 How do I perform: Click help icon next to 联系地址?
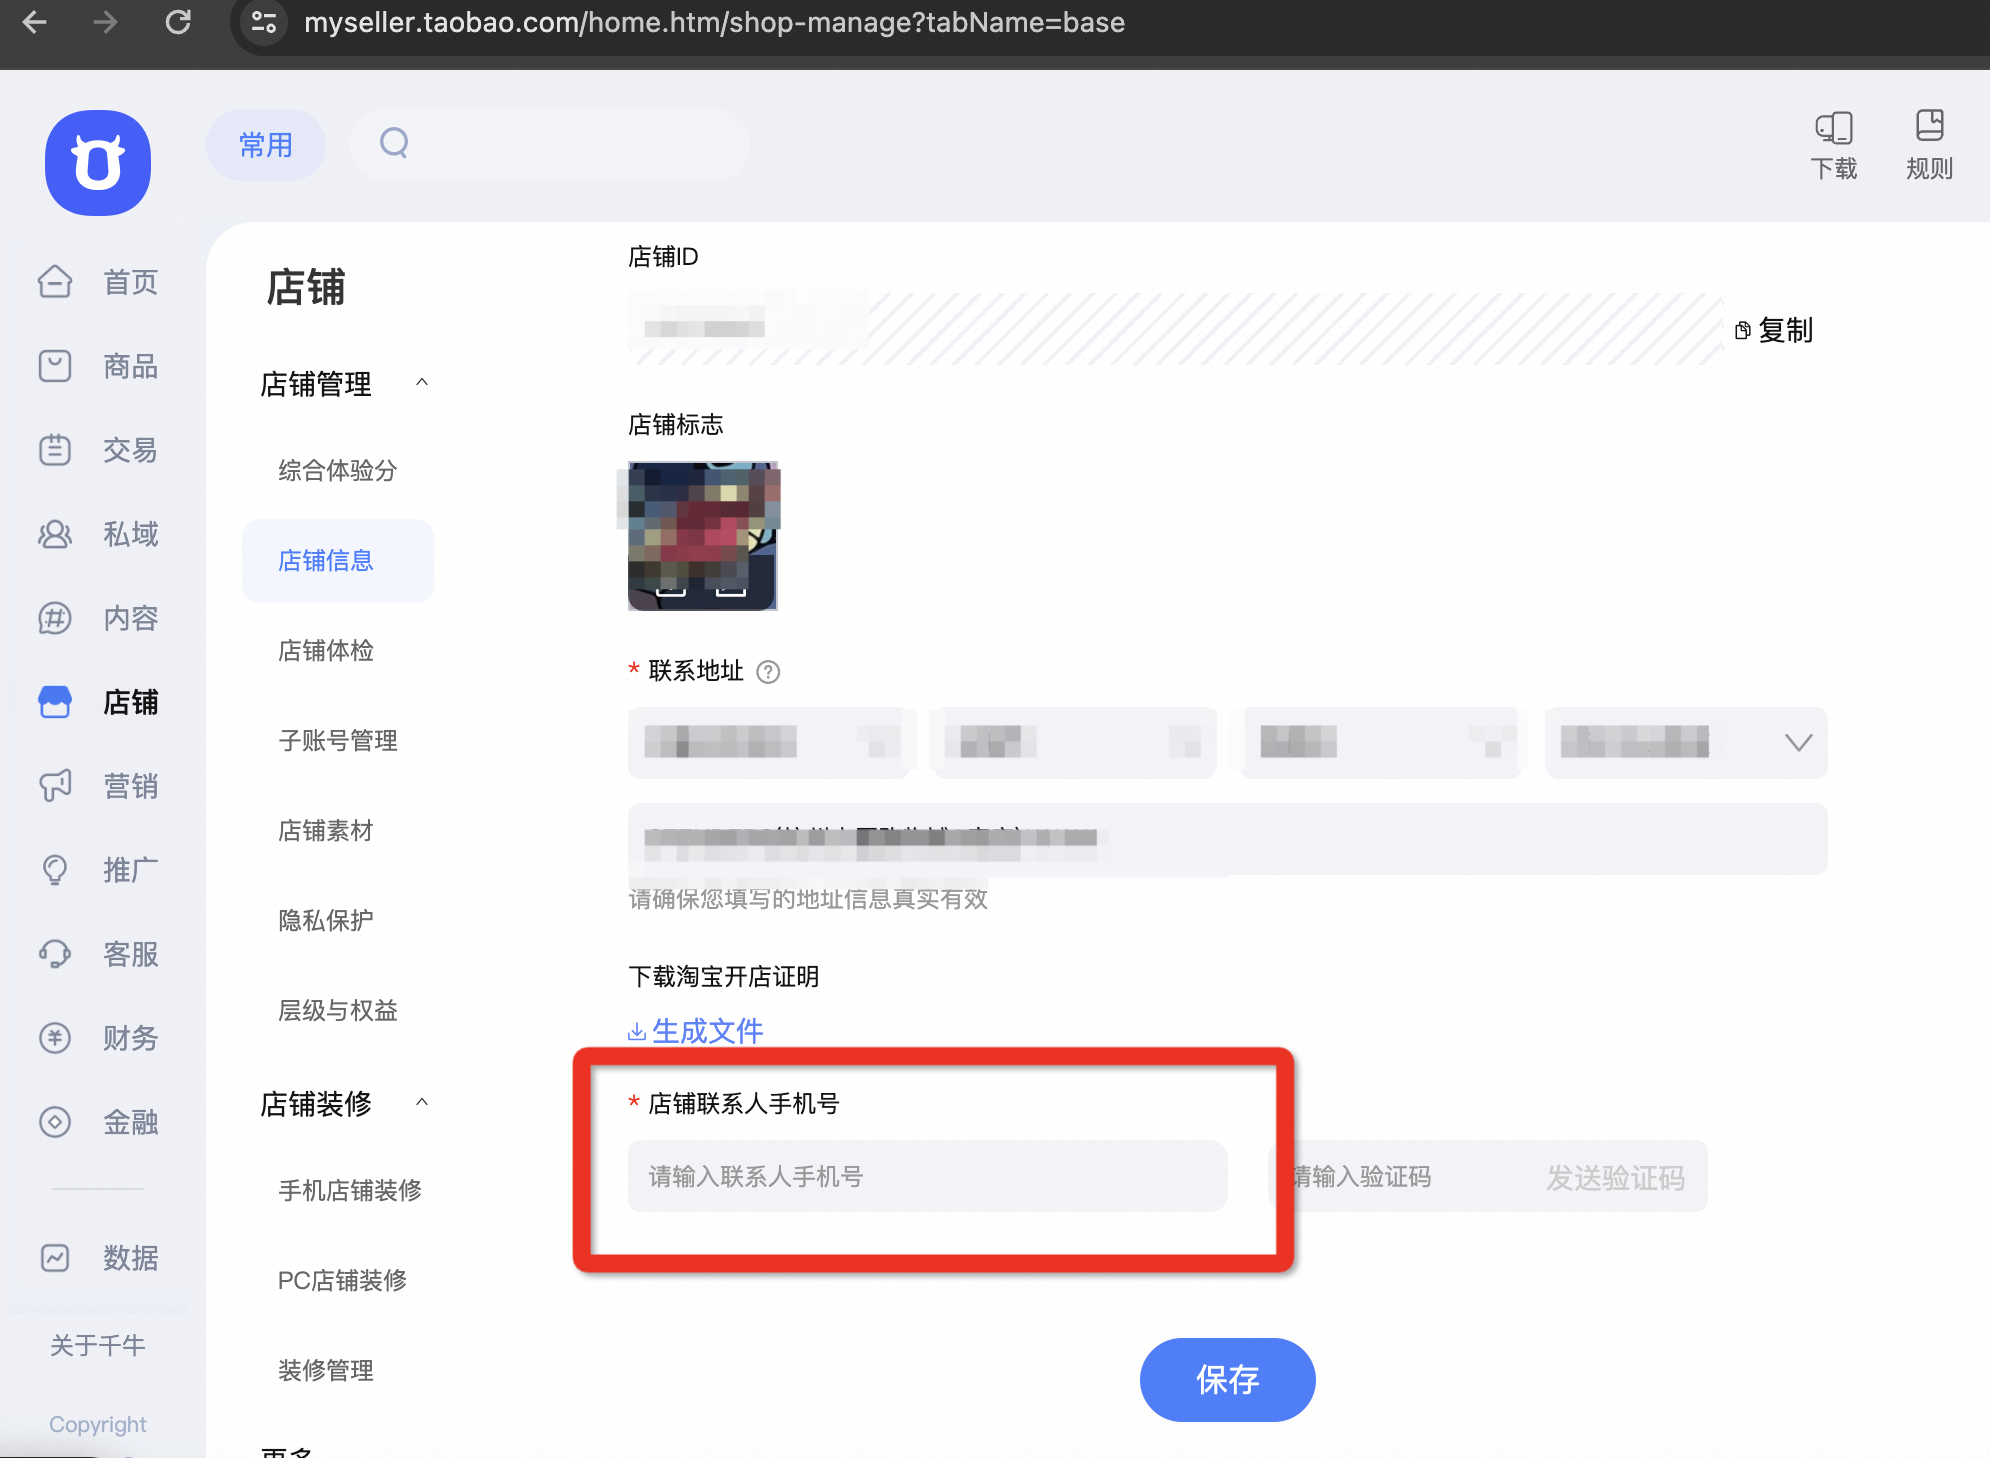point(768,672)
